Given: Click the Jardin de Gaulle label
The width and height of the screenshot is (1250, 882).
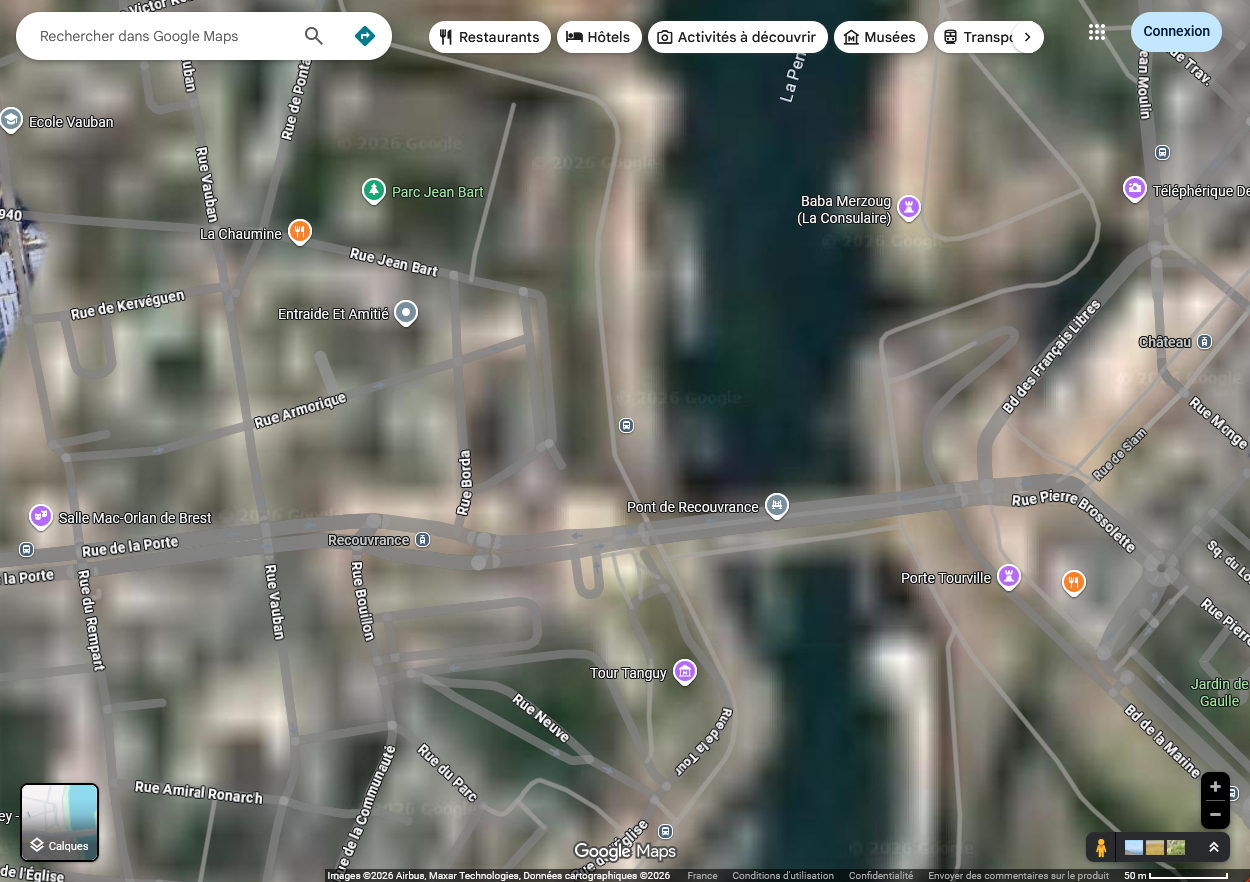Looking at the screenshot, I should pos(1220,692).
